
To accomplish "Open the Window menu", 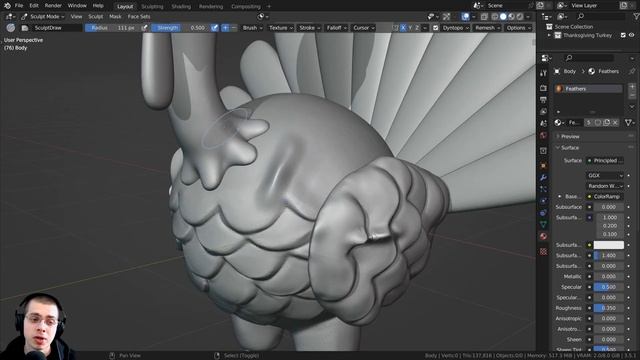I will click(77, 6).
